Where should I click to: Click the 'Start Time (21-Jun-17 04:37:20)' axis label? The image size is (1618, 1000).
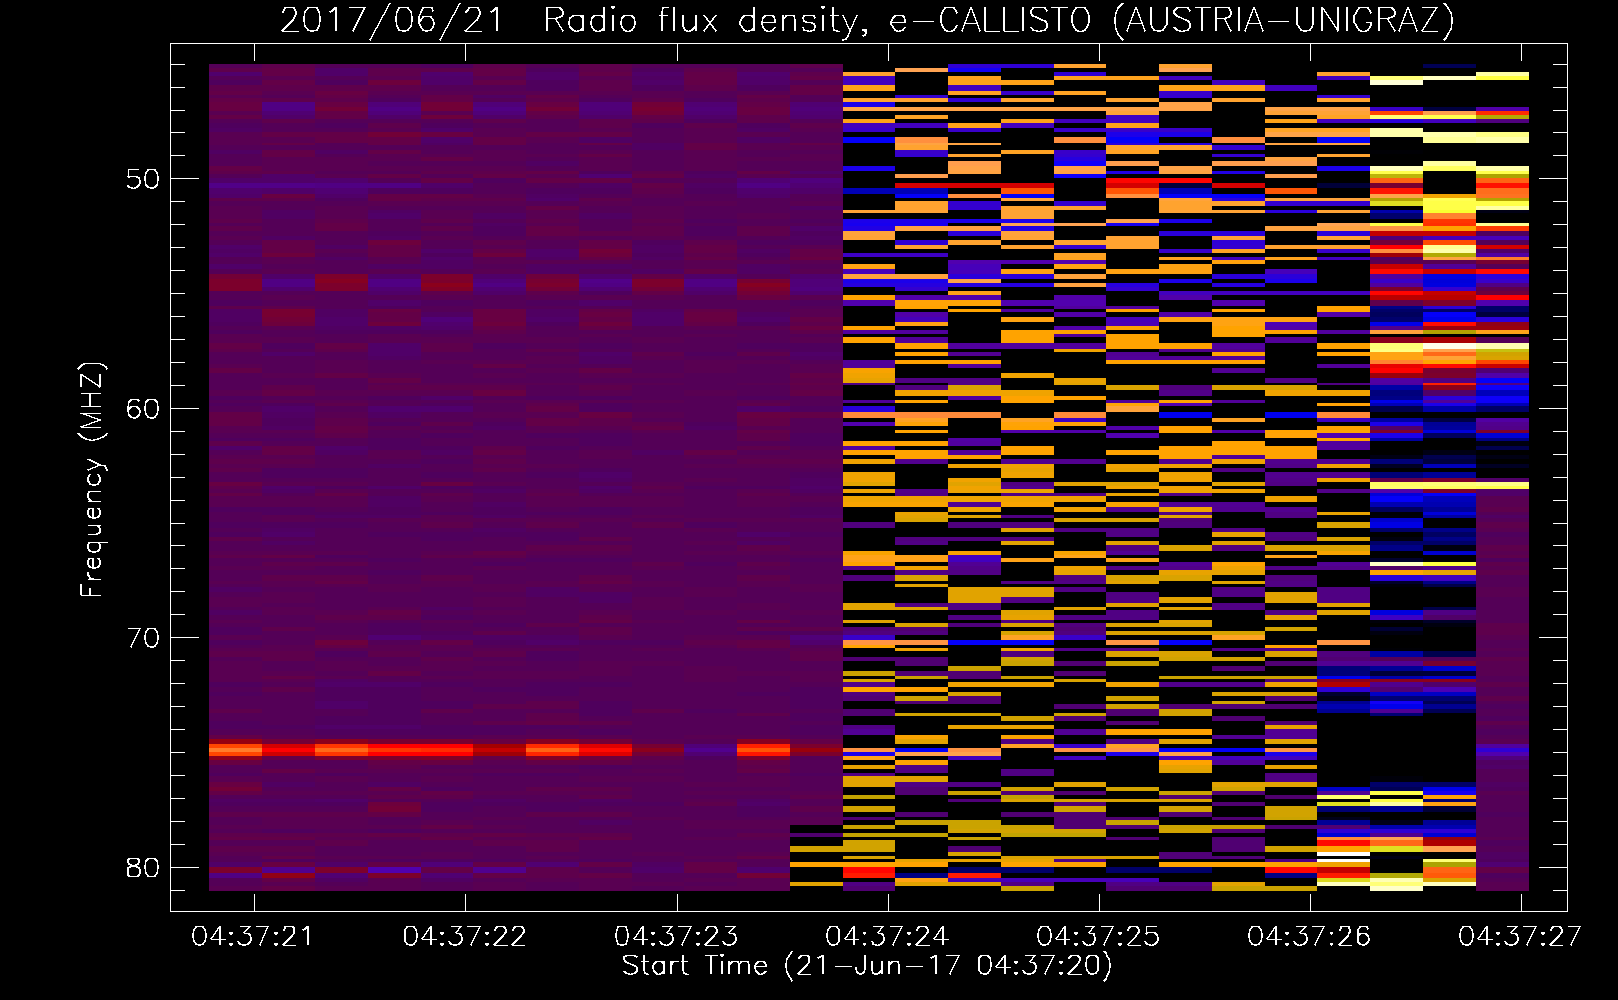[867, 966]
